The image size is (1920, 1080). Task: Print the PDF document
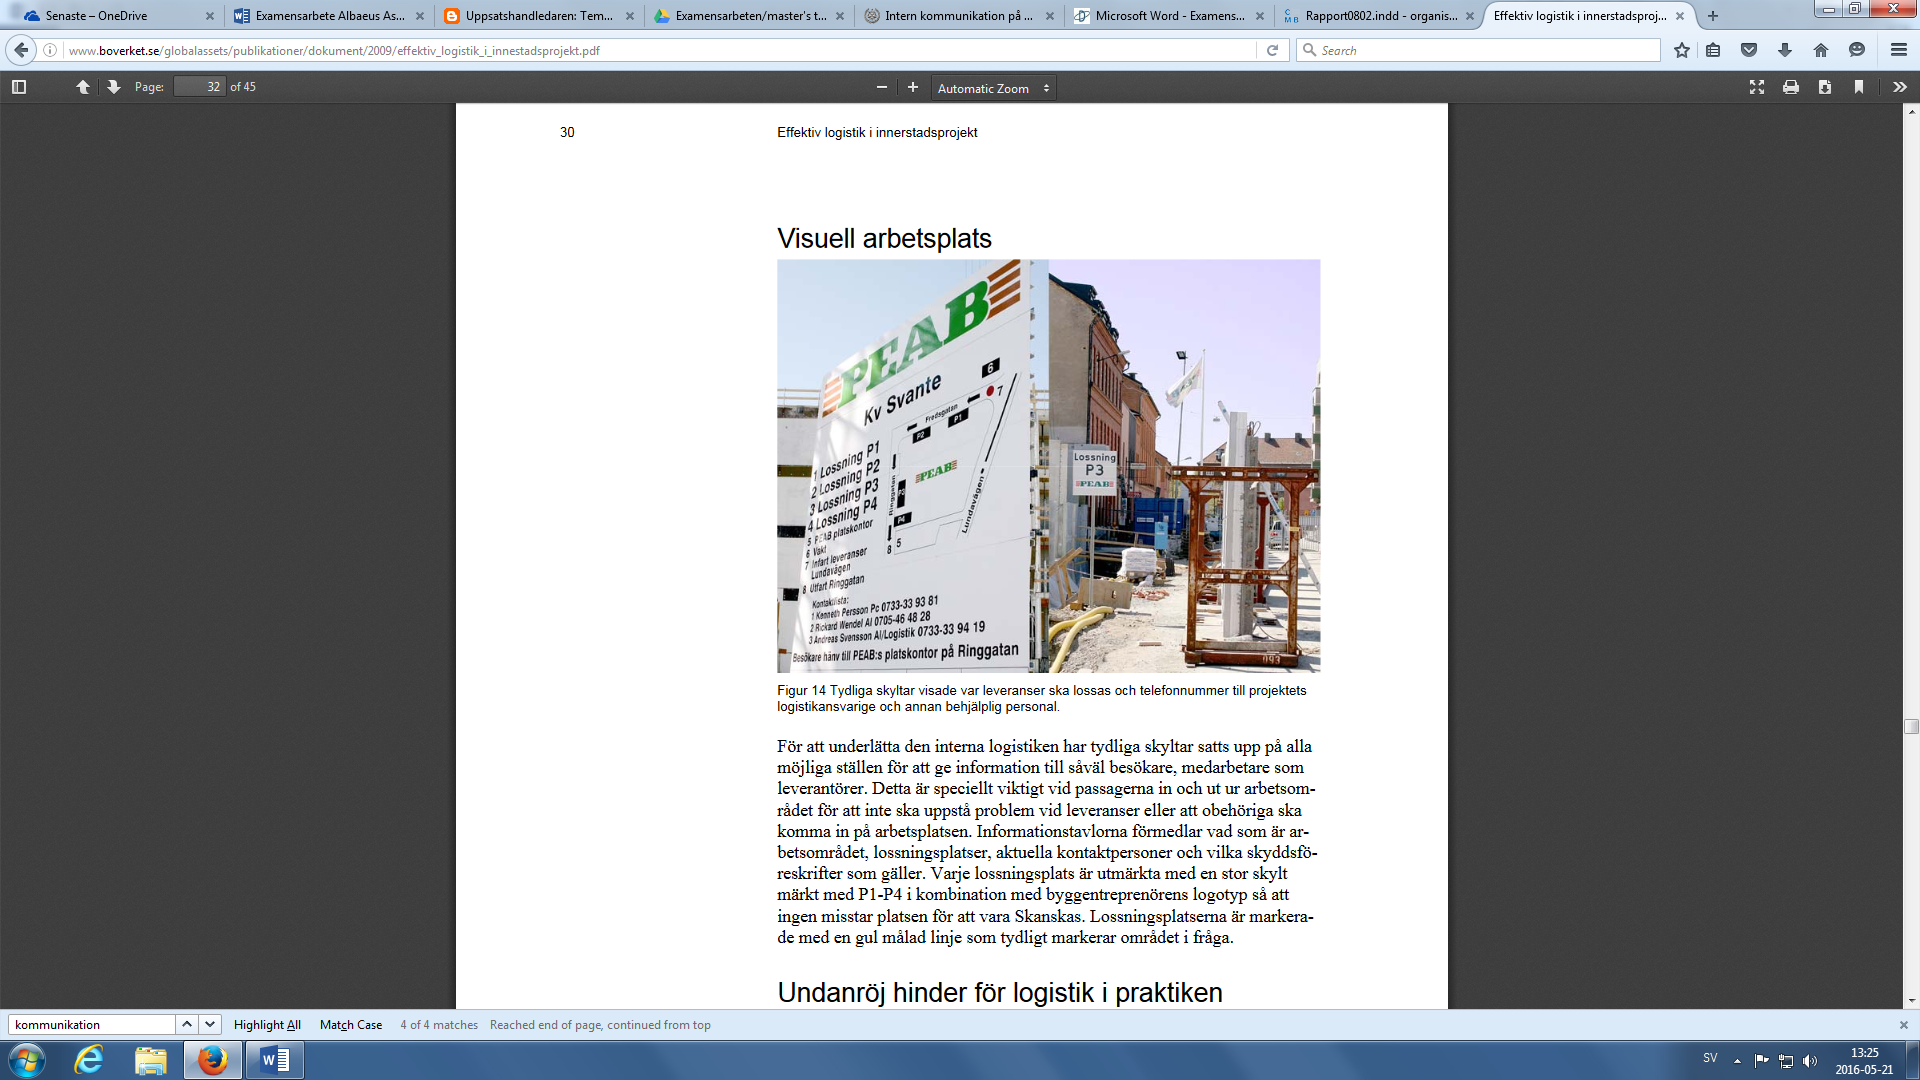[x=1791, y=87]
